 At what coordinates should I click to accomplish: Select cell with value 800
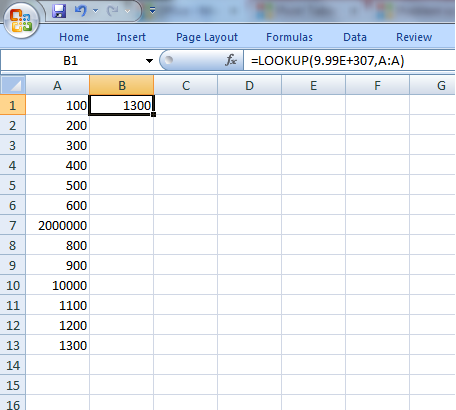click(x=57, y=245)
